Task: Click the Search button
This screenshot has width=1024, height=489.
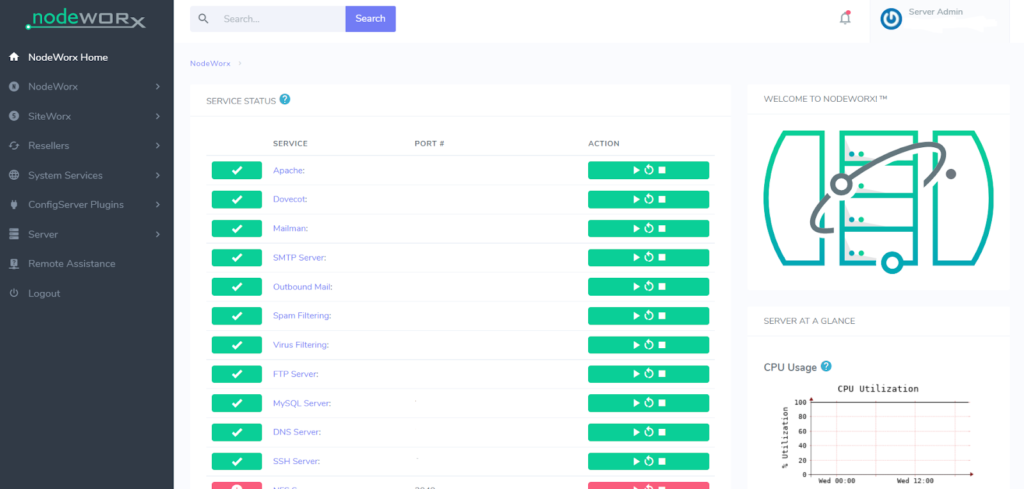Action: [x=370, y=19]
